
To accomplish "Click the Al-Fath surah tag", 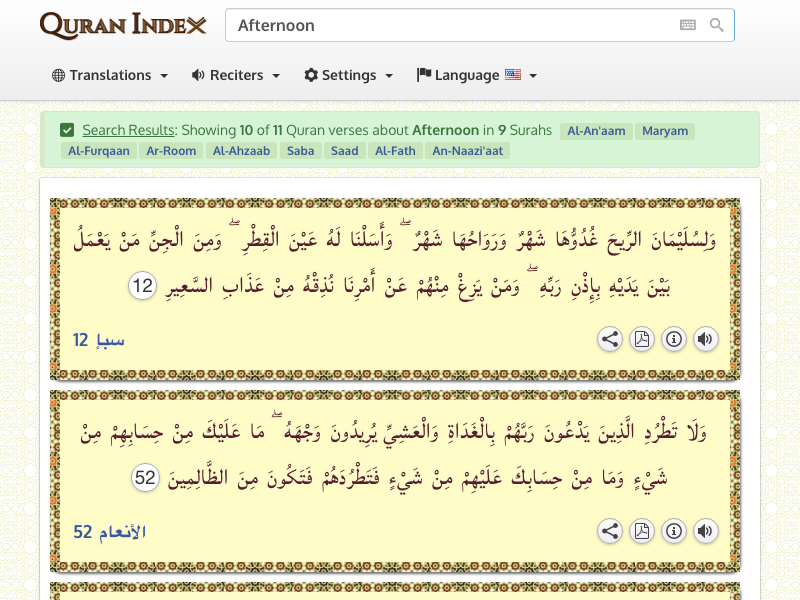I will point(395,151).
